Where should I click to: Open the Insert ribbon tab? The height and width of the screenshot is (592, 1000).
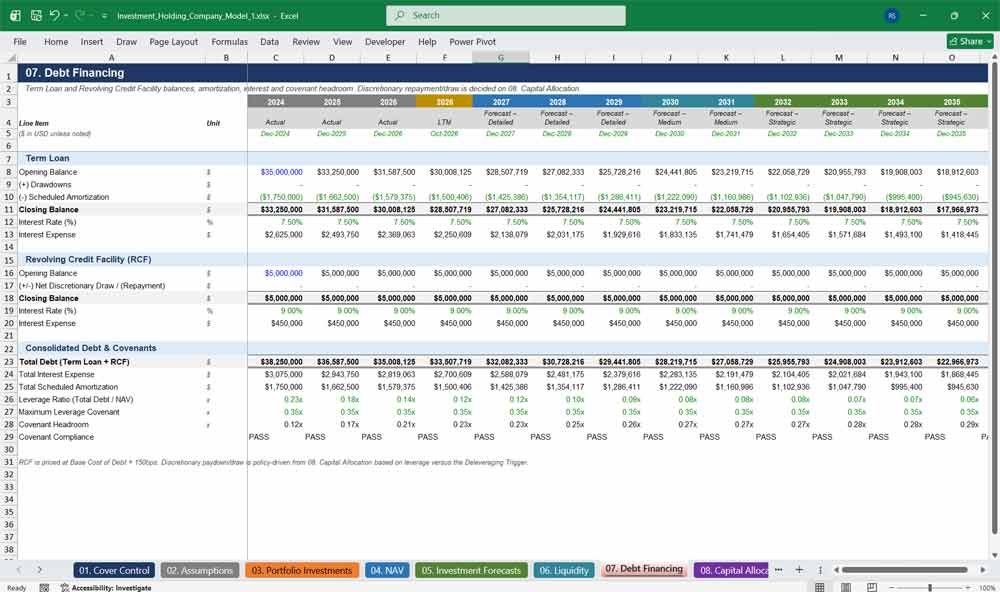click(92, 41)
